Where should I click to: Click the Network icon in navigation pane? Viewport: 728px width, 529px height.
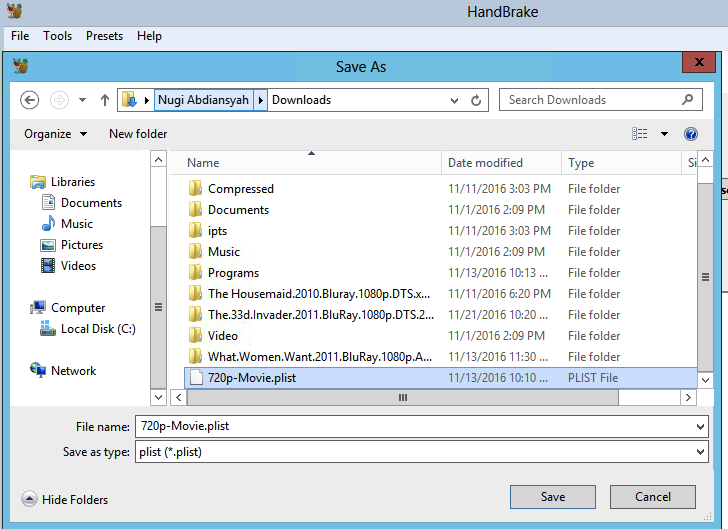coord(38,370)
